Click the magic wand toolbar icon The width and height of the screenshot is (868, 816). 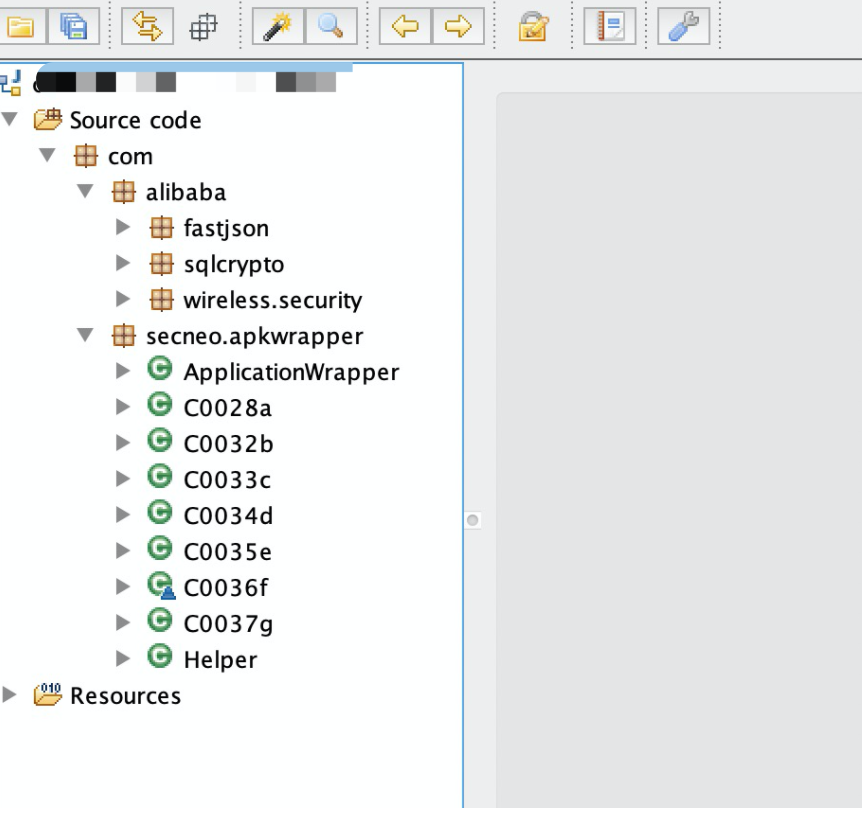point(278,26)
